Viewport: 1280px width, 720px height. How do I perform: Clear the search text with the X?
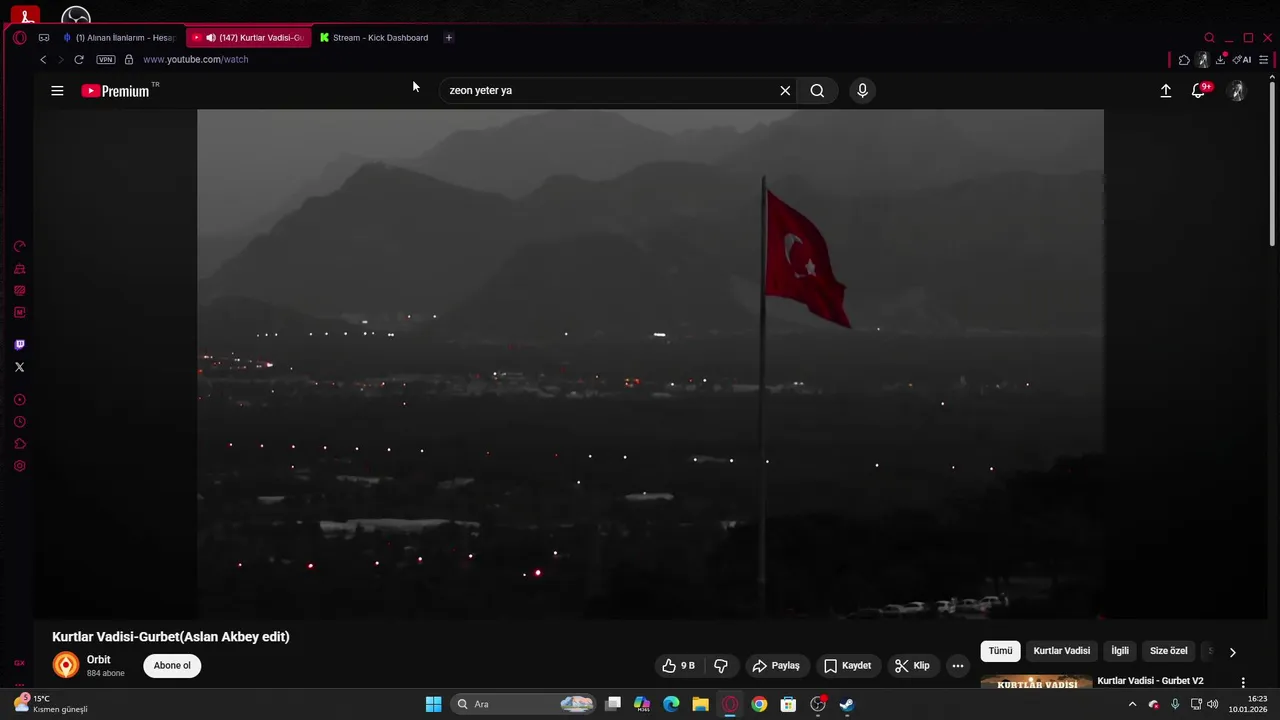[785, 91]
